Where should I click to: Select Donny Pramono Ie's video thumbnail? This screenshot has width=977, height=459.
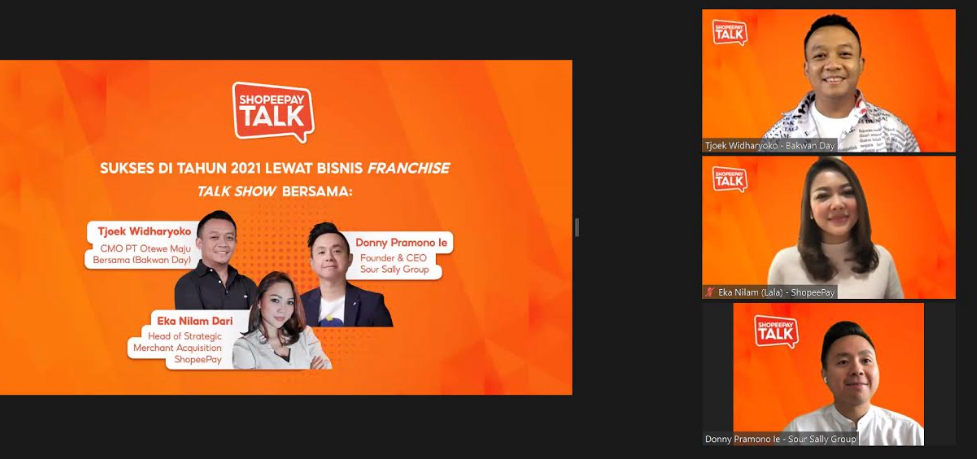pyautogui.click(x=829, y=374)
